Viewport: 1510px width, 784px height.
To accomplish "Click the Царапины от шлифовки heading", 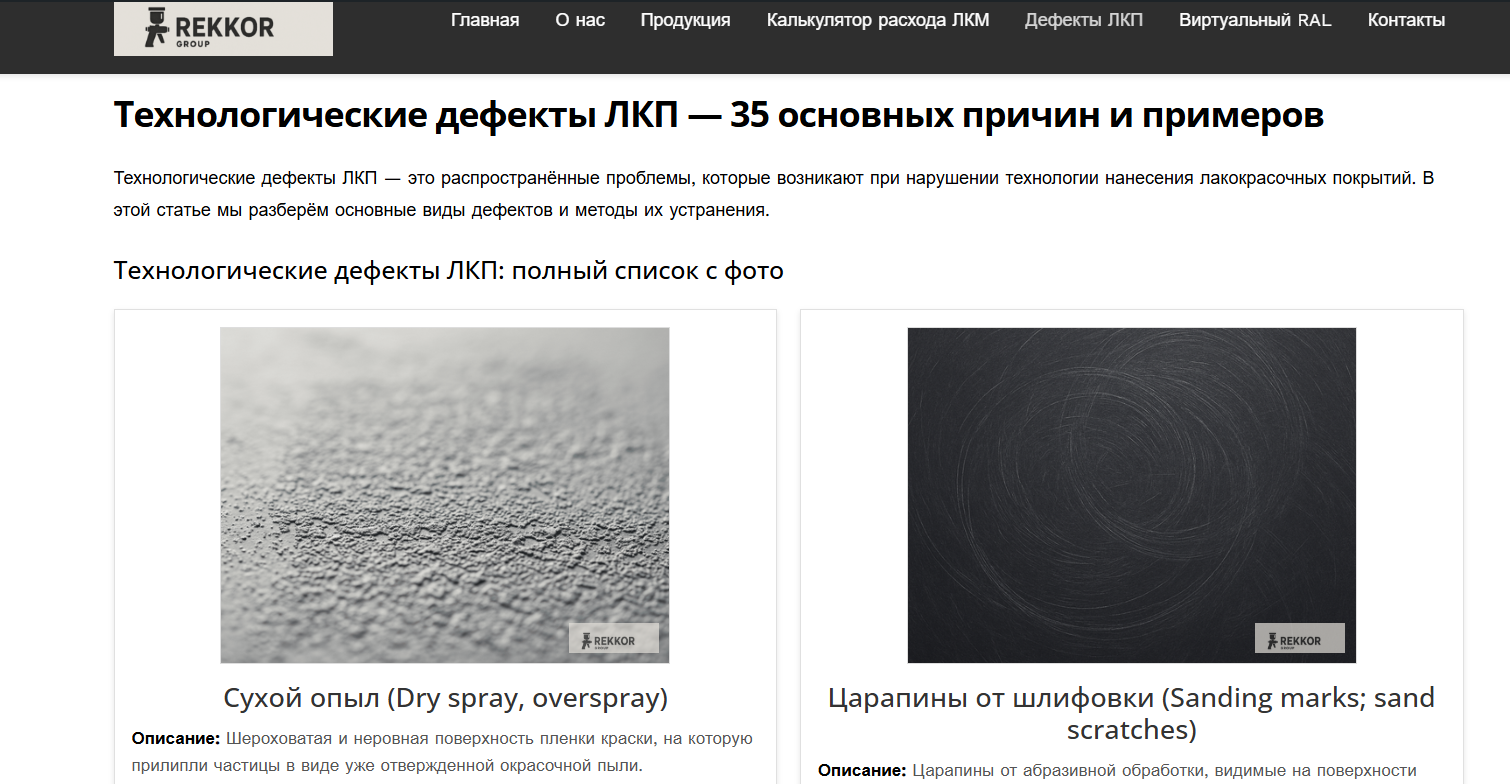I will (1132, 713).
